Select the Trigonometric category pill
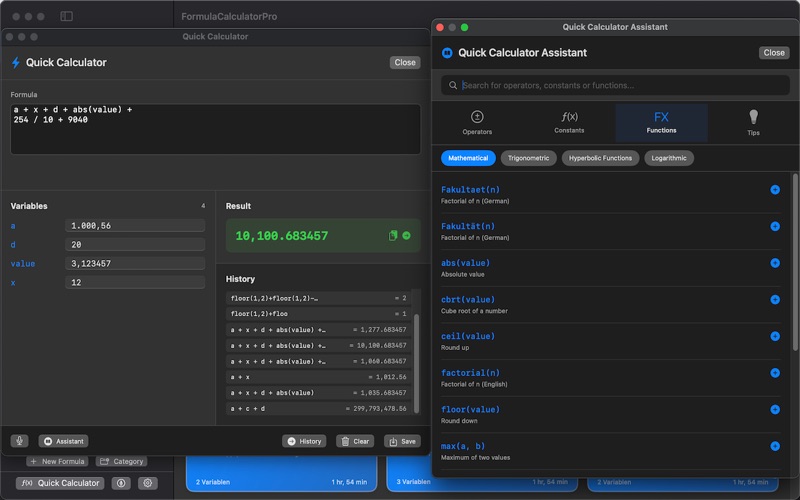Screen dimensions: 800x500 [x=529, y=158]
